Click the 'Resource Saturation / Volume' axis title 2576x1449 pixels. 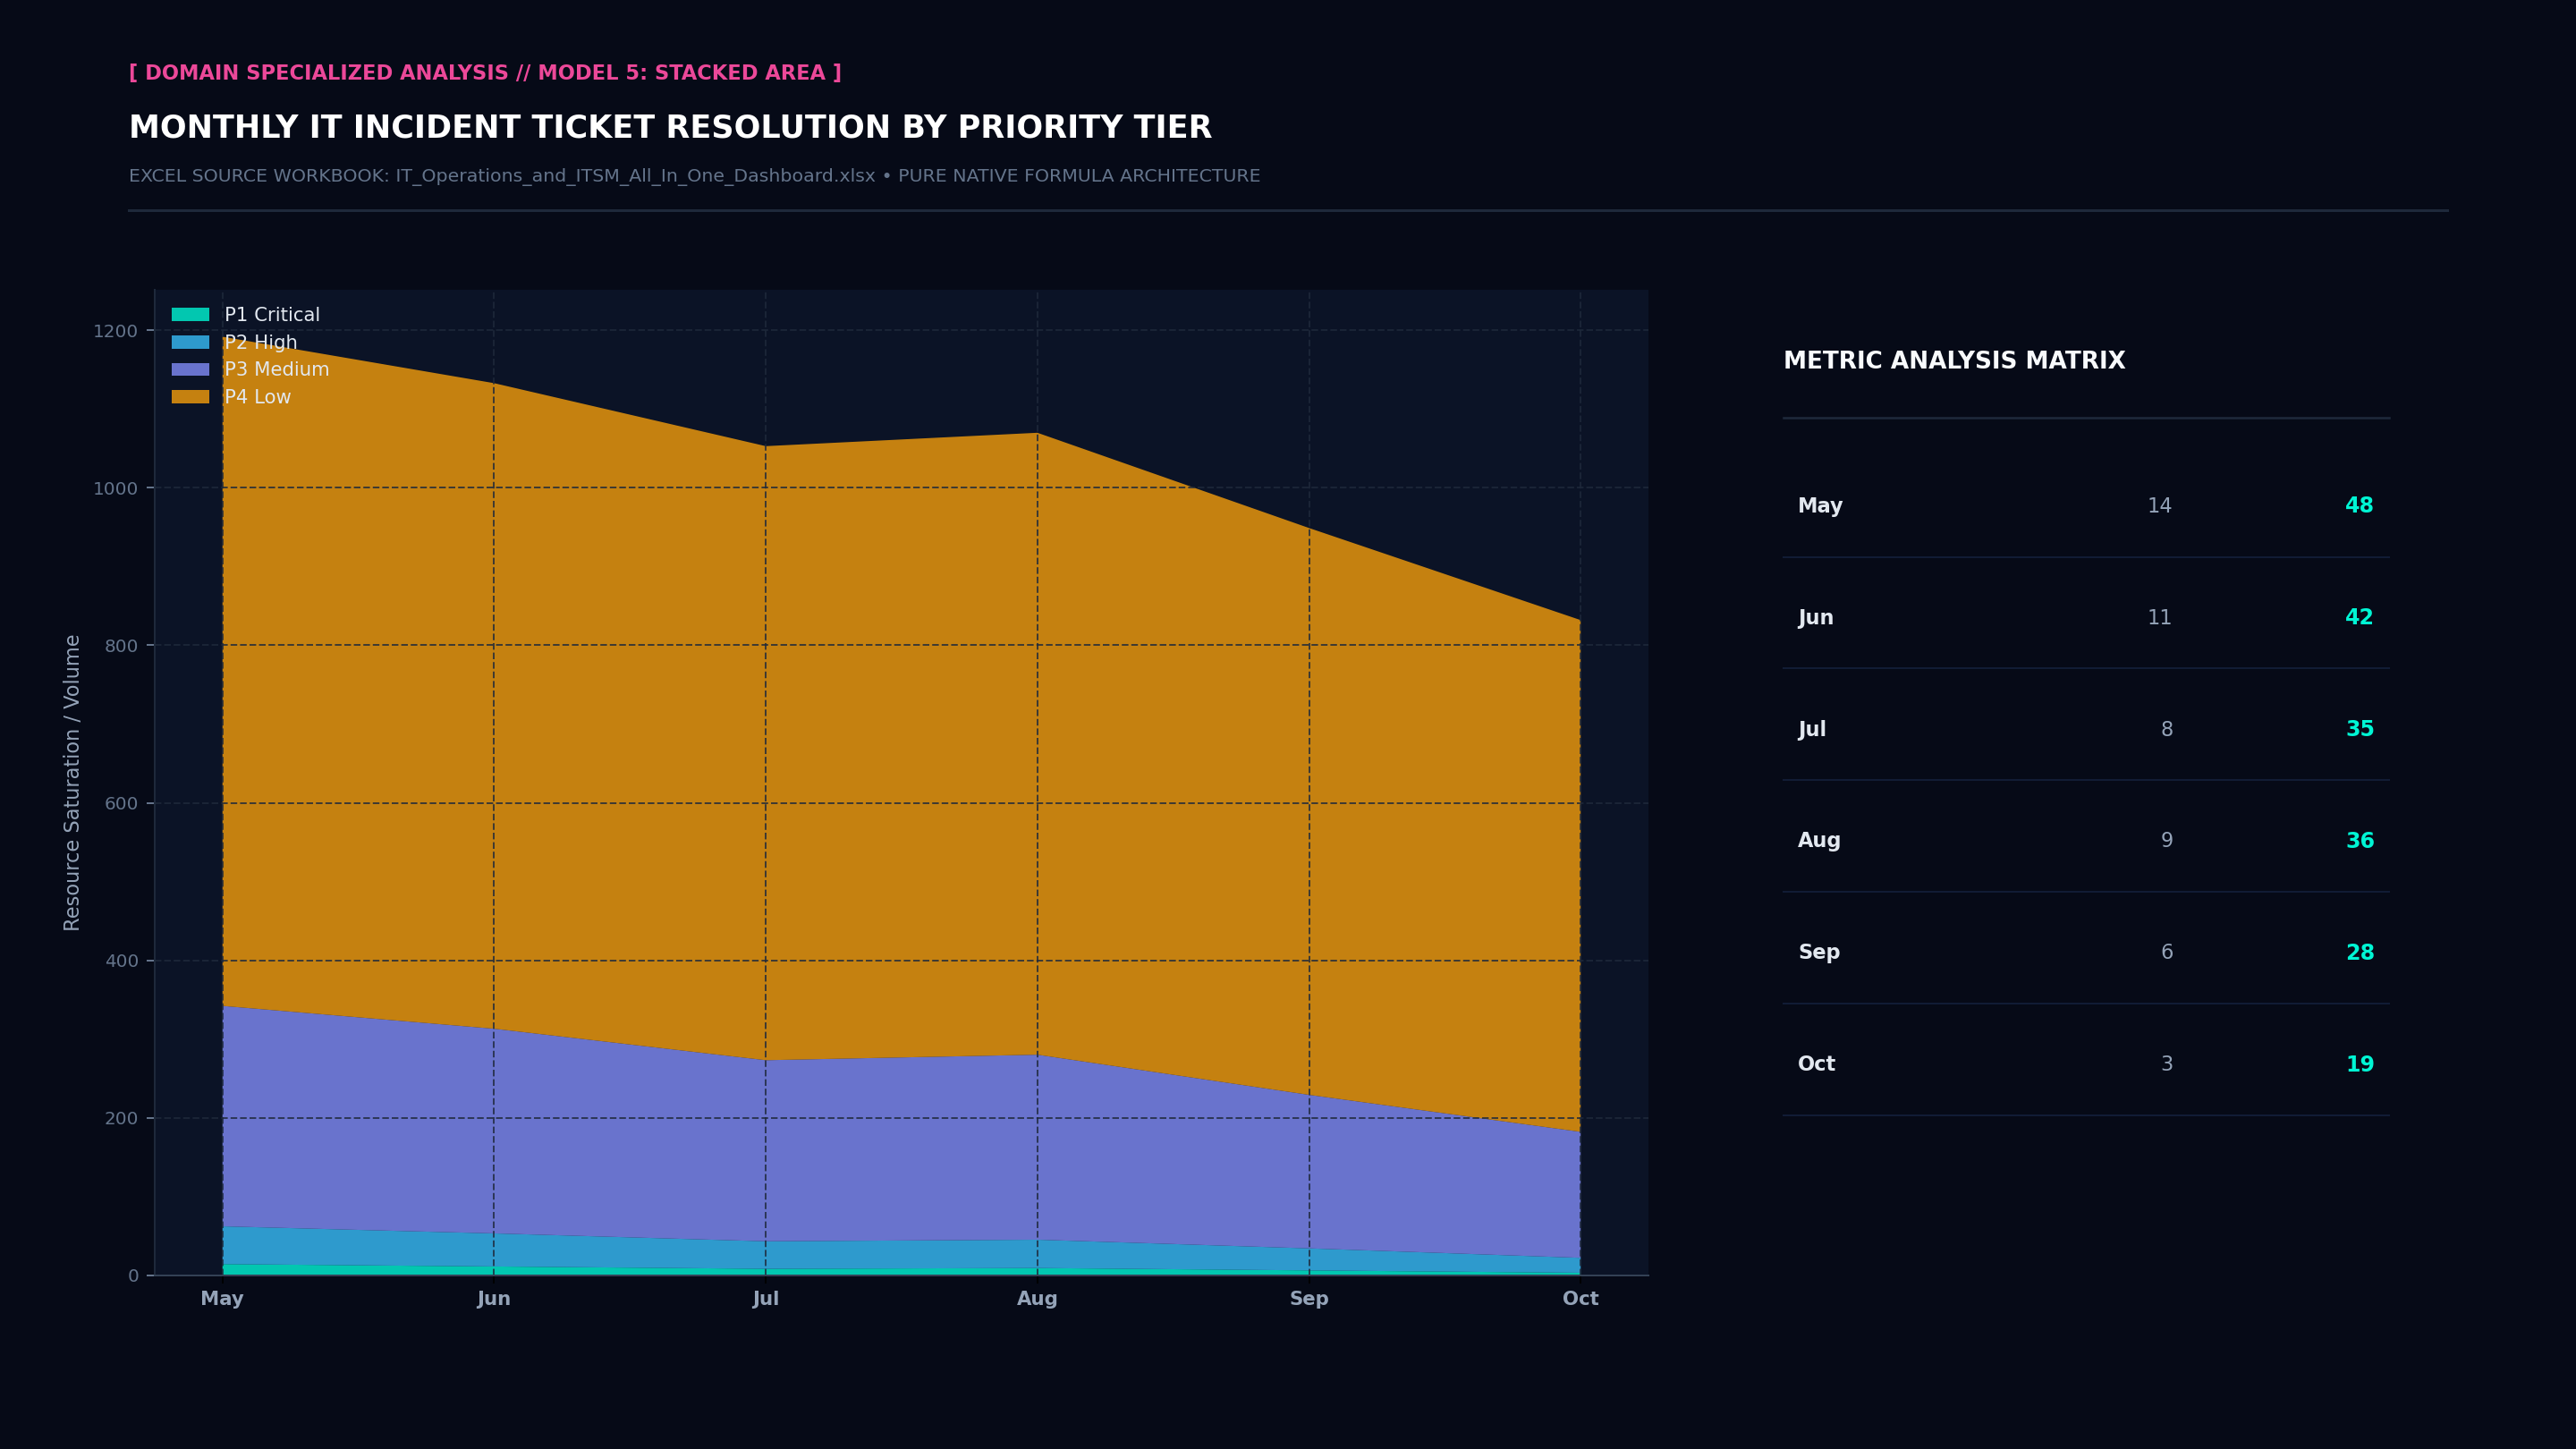[x=72, y=783]
